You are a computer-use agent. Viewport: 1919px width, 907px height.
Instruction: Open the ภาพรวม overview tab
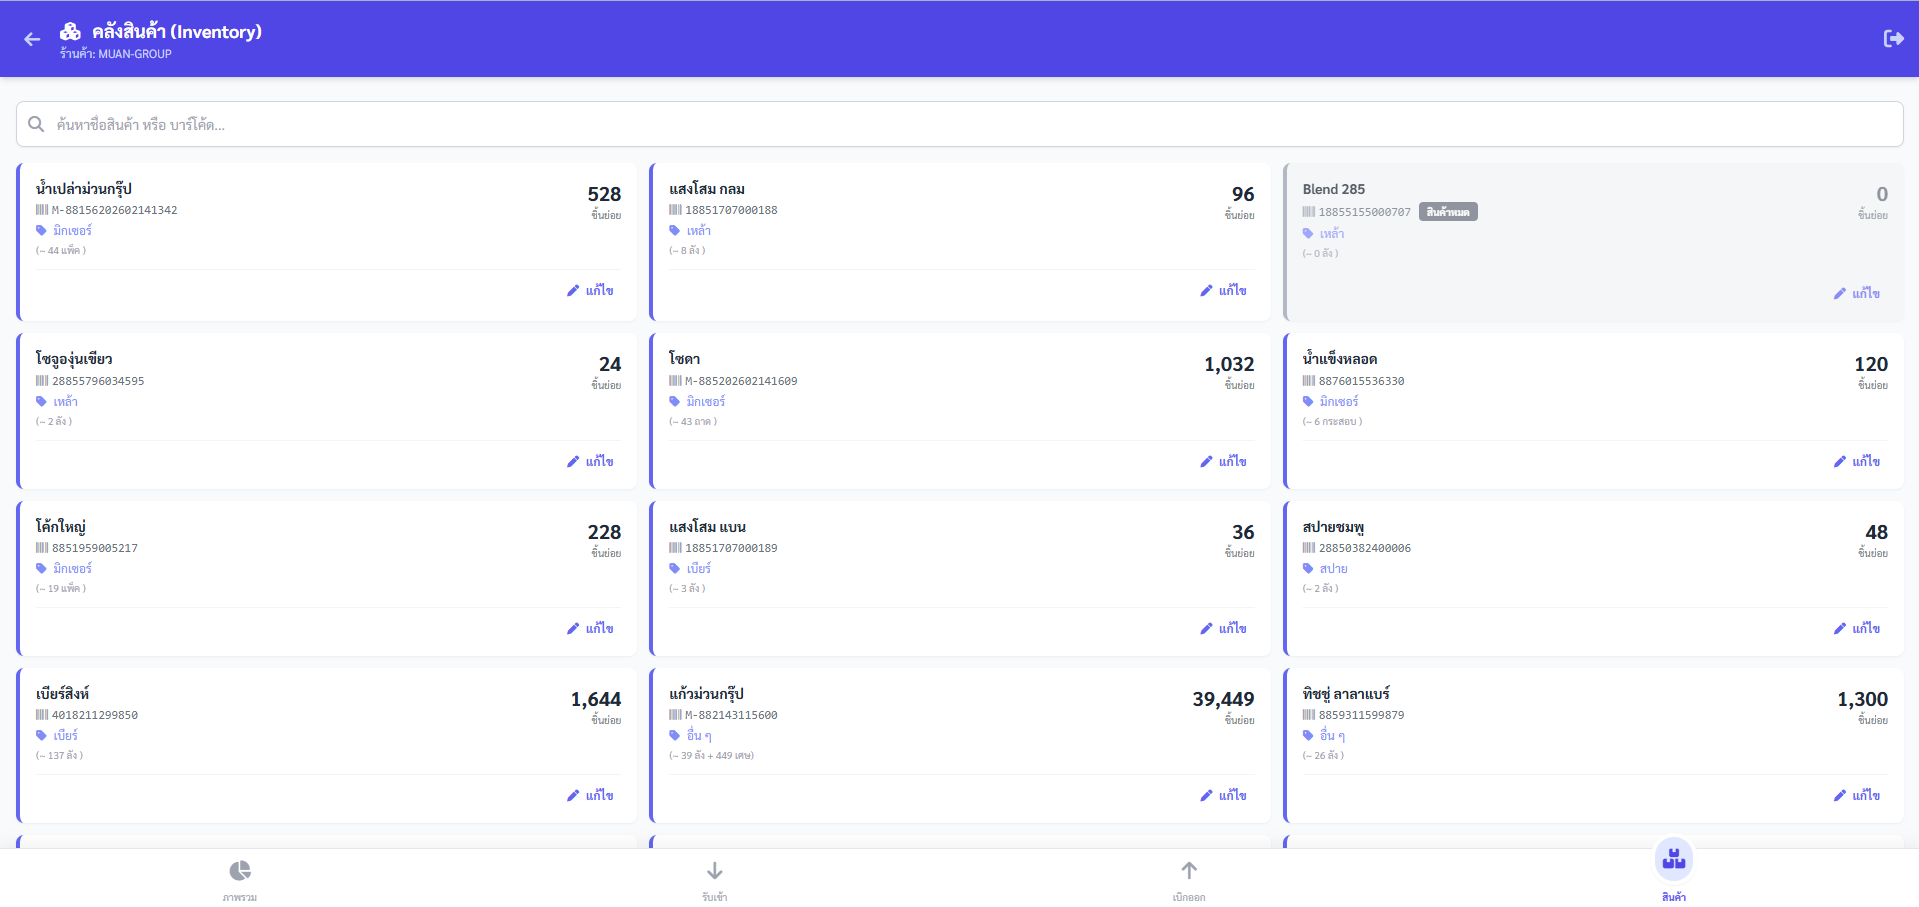(240, 880)
